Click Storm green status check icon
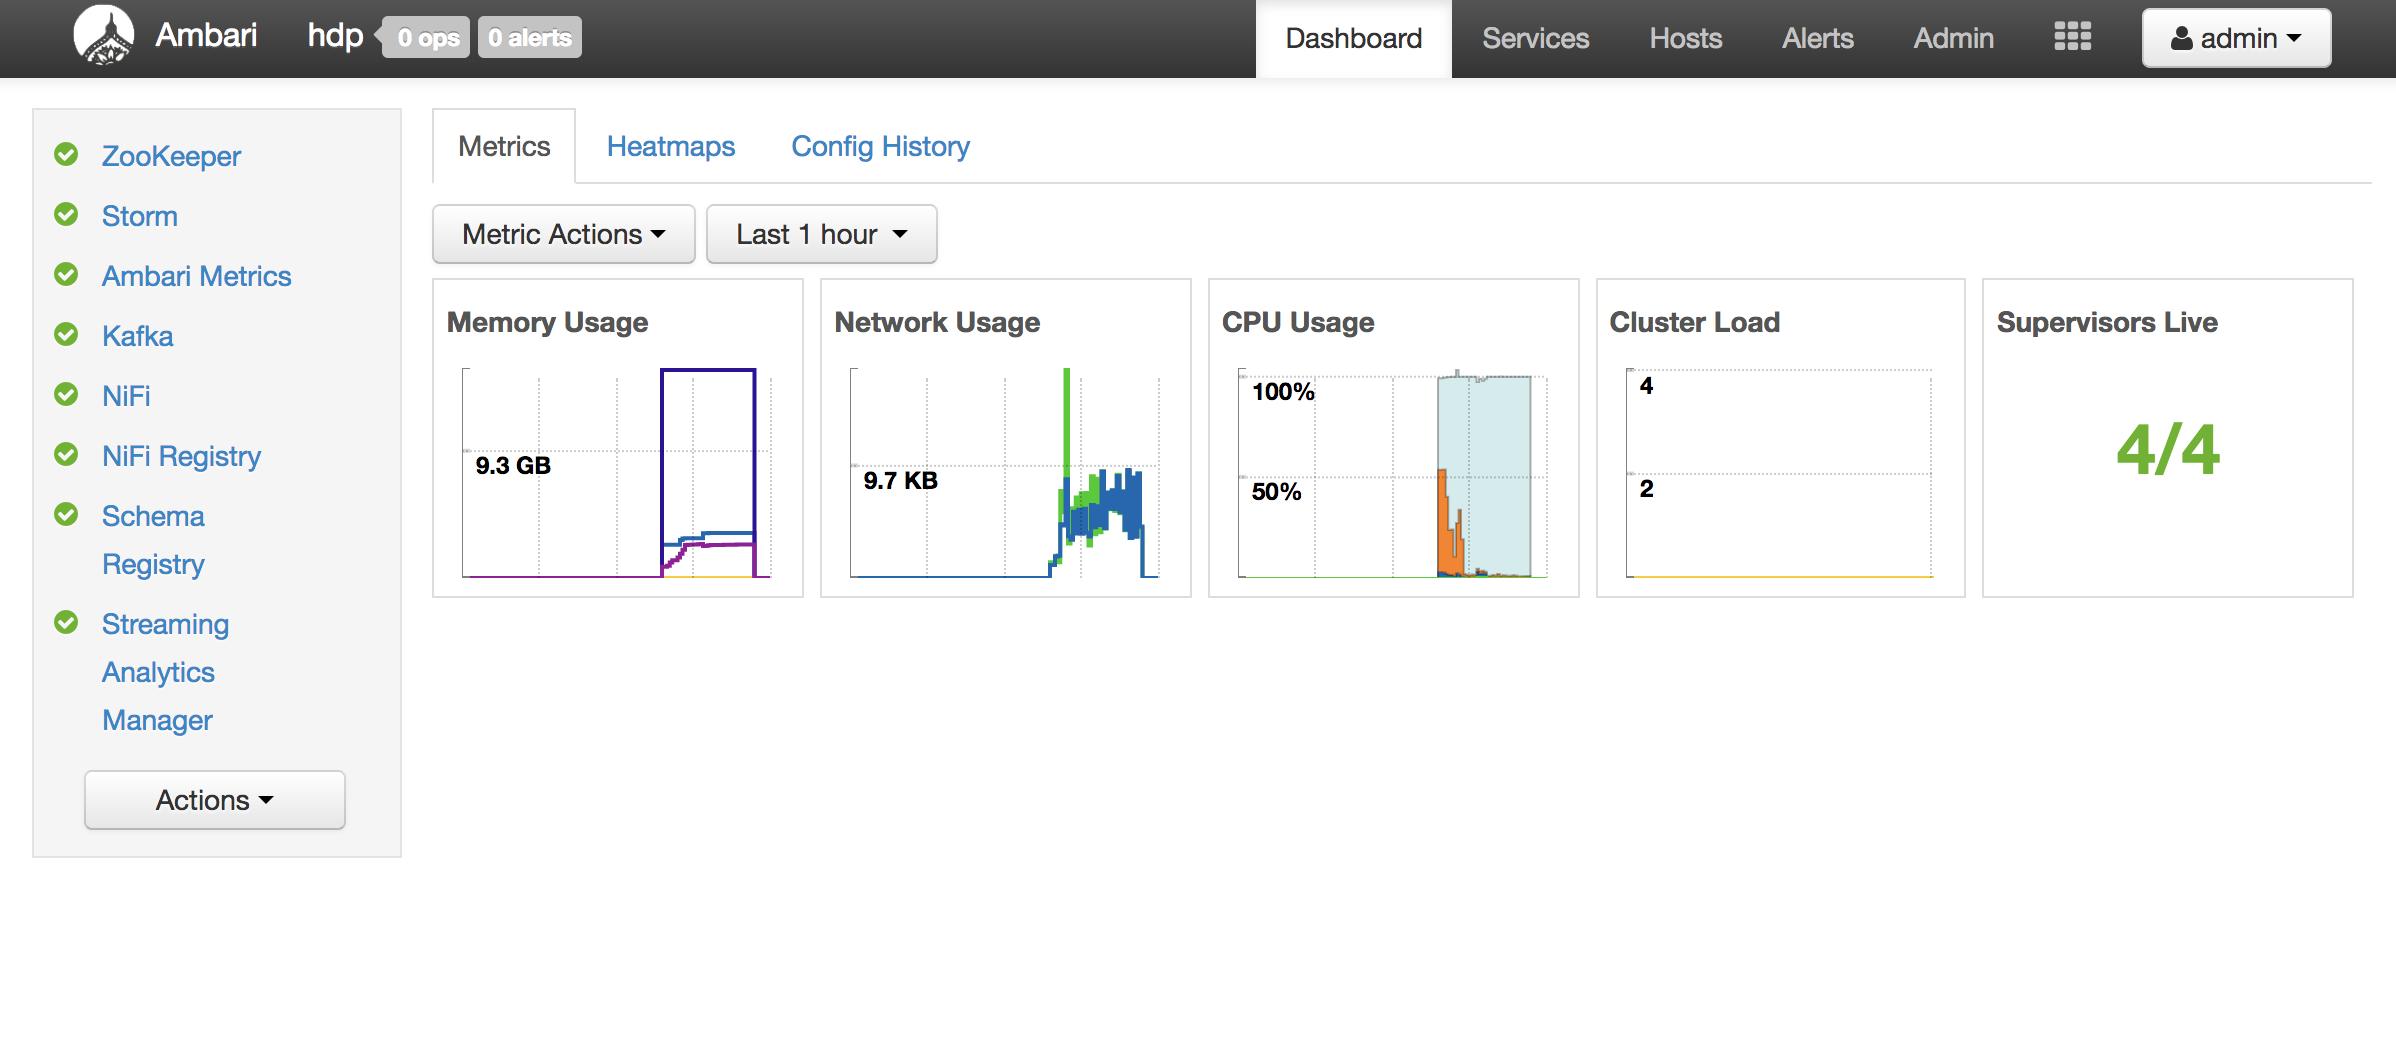 66,215
